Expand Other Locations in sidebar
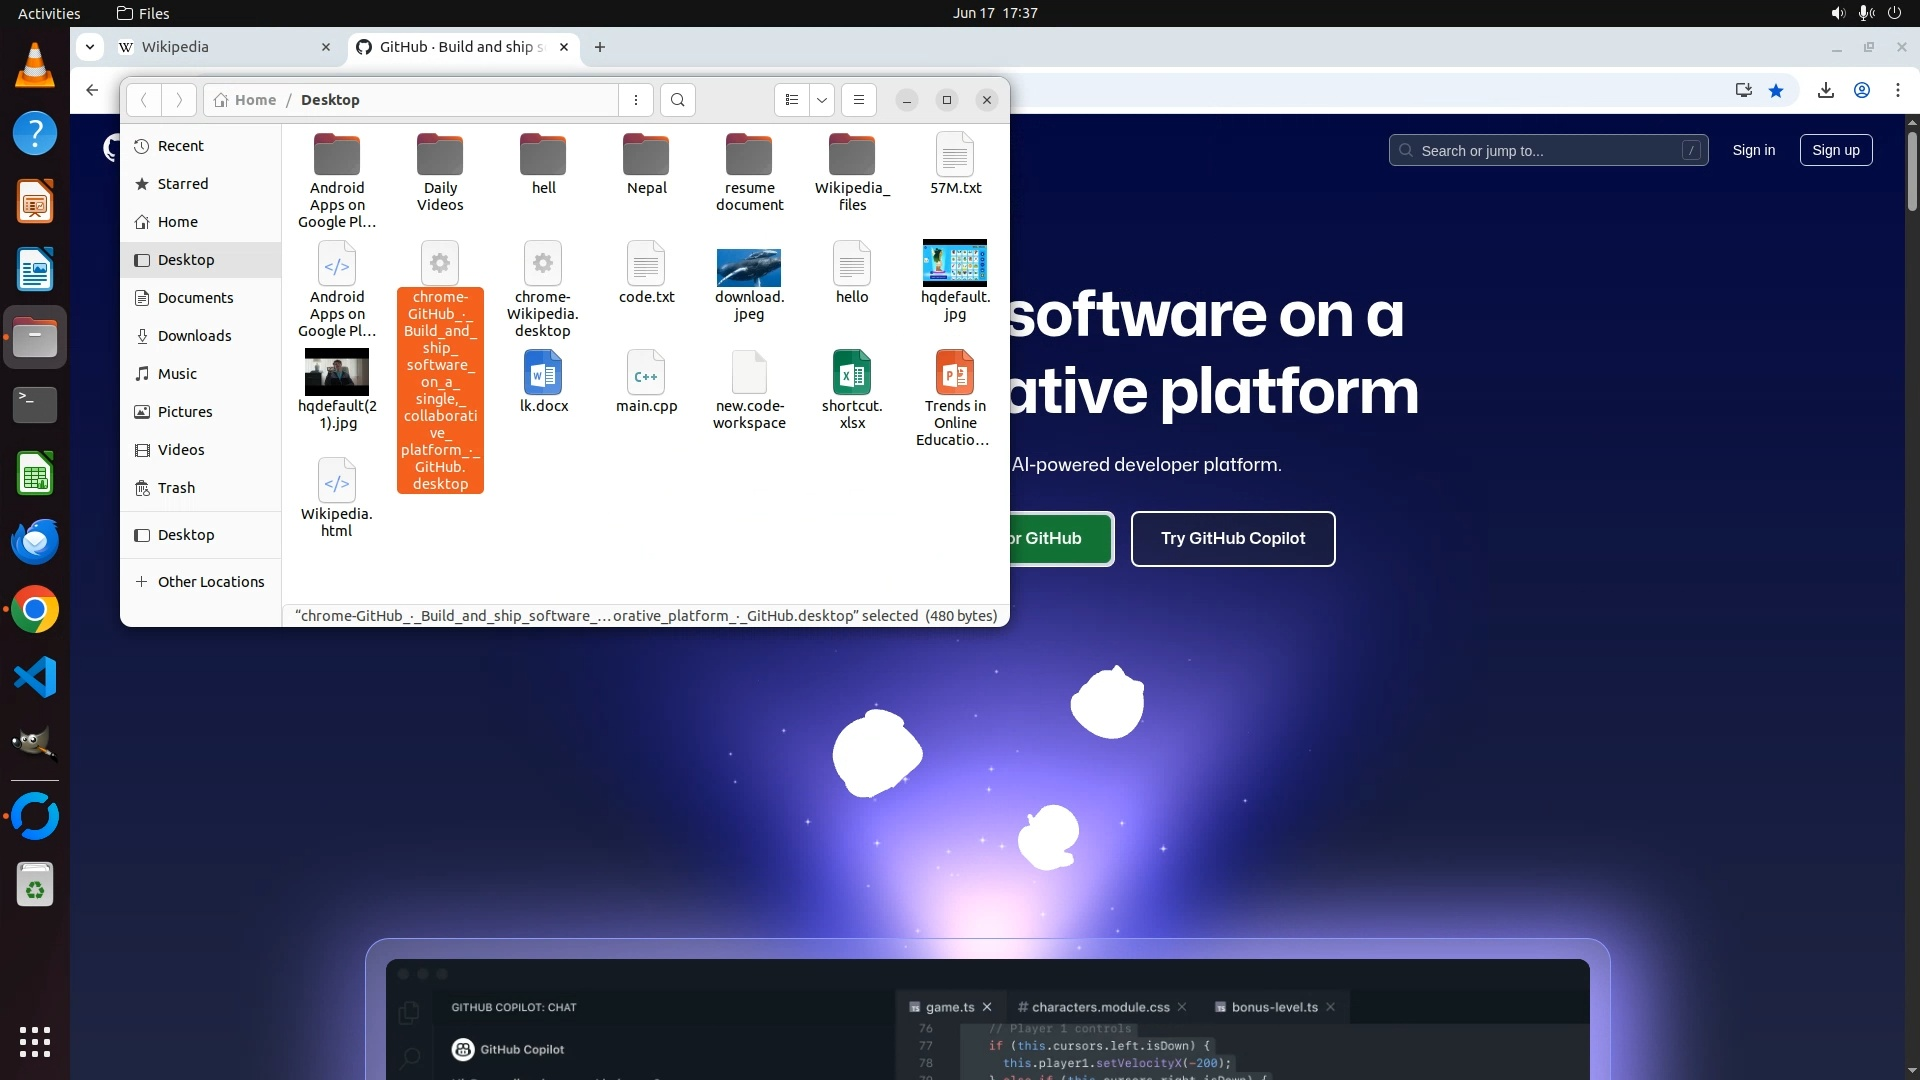1920x1080 pixels. tap(210, 582)
